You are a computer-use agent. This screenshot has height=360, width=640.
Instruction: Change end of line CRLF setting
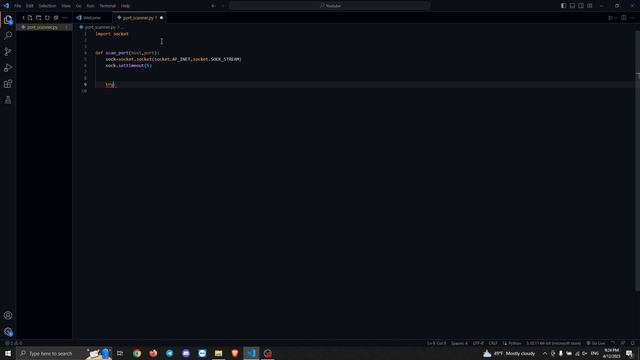(493, 343)
